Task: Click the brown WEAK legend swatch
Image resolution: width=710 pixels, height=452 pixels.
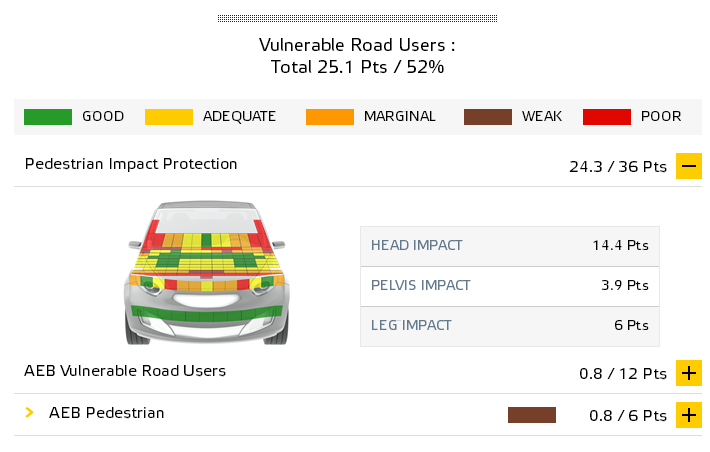Action: click(x=488, y=117)
